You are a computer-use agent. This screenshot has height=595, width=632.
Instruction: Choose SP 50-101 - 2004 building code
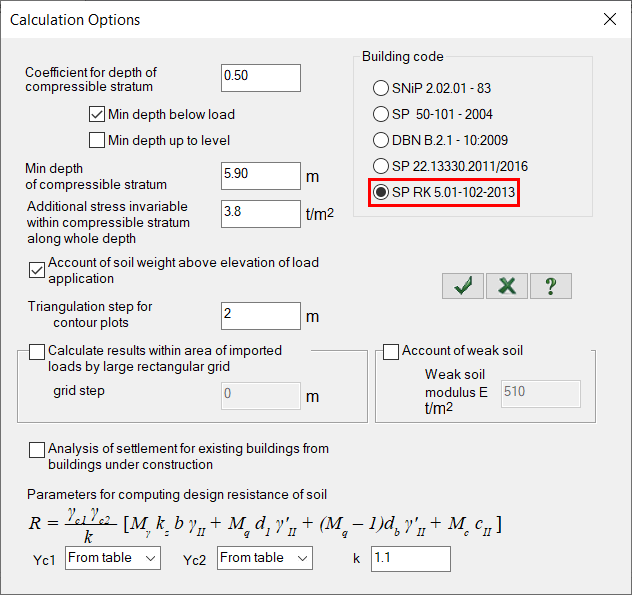point(381,114)
